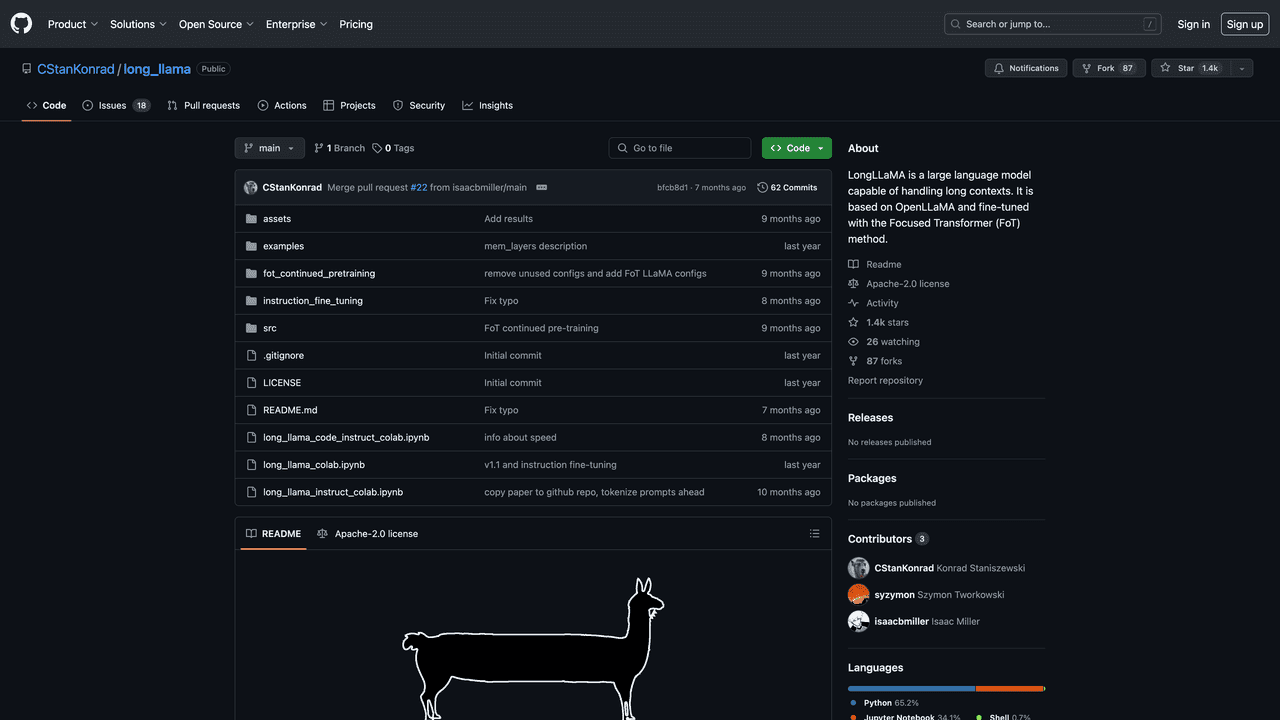1280x720 pixels.
Task: Open syzymon contributor profile
Action: (894, 595)
